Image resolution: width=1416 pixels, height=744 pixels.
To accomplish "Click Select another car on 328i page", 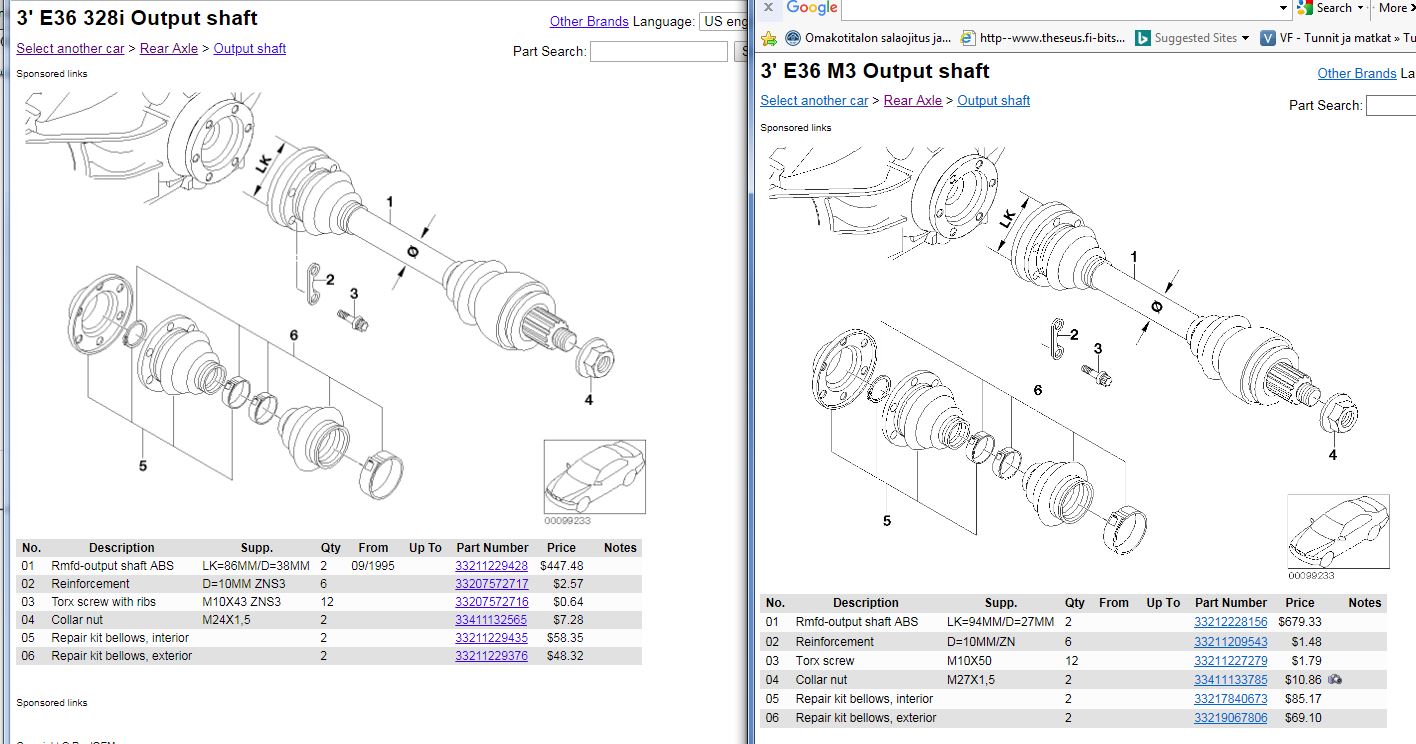I will 70,48.
